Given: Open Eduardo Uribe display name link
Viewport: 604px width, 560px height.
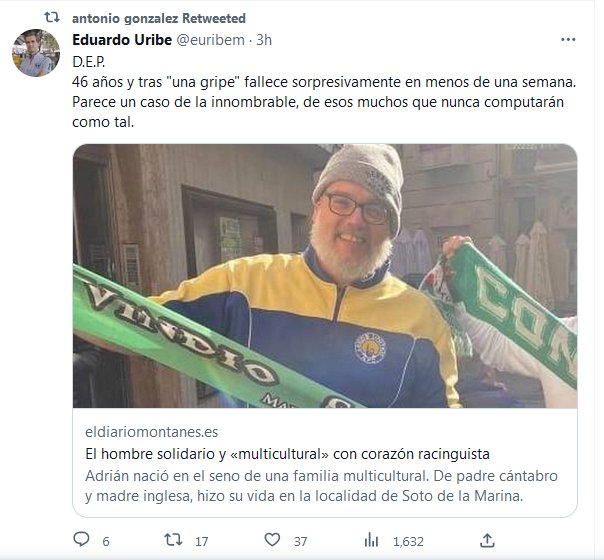Looking at the screenshot, I should coord(122,40).
